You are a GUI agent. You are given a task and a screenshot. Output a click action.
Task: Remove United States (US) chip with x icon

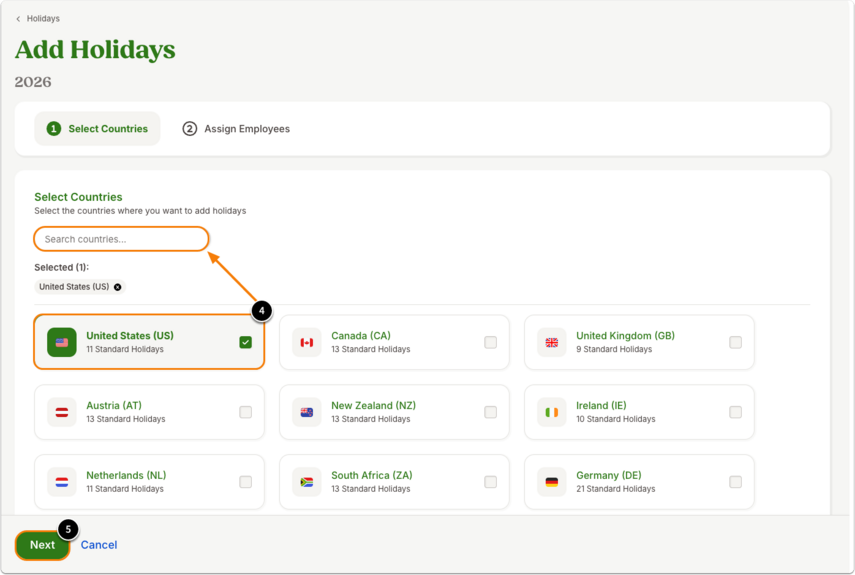coord(117,287)
